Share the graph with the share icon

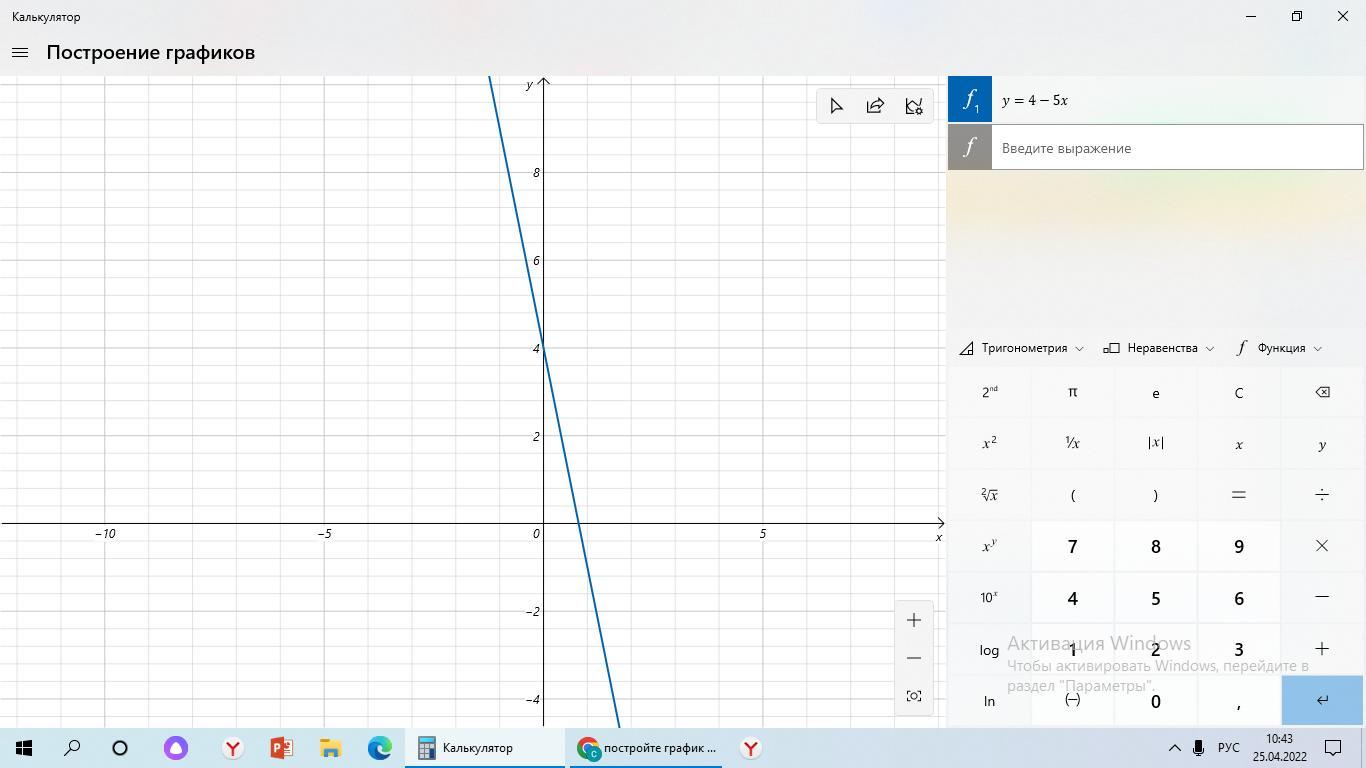point(875,106)
